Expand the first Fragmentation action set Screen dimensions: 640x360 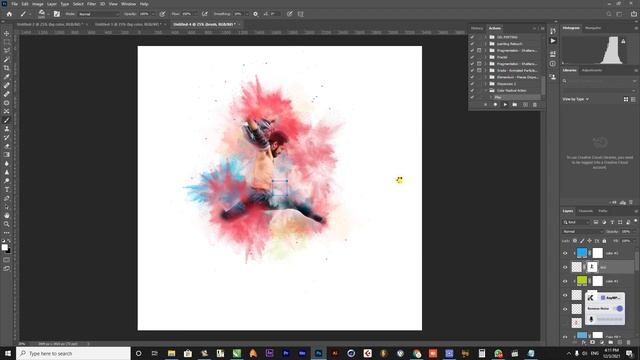tap(486, 51)
